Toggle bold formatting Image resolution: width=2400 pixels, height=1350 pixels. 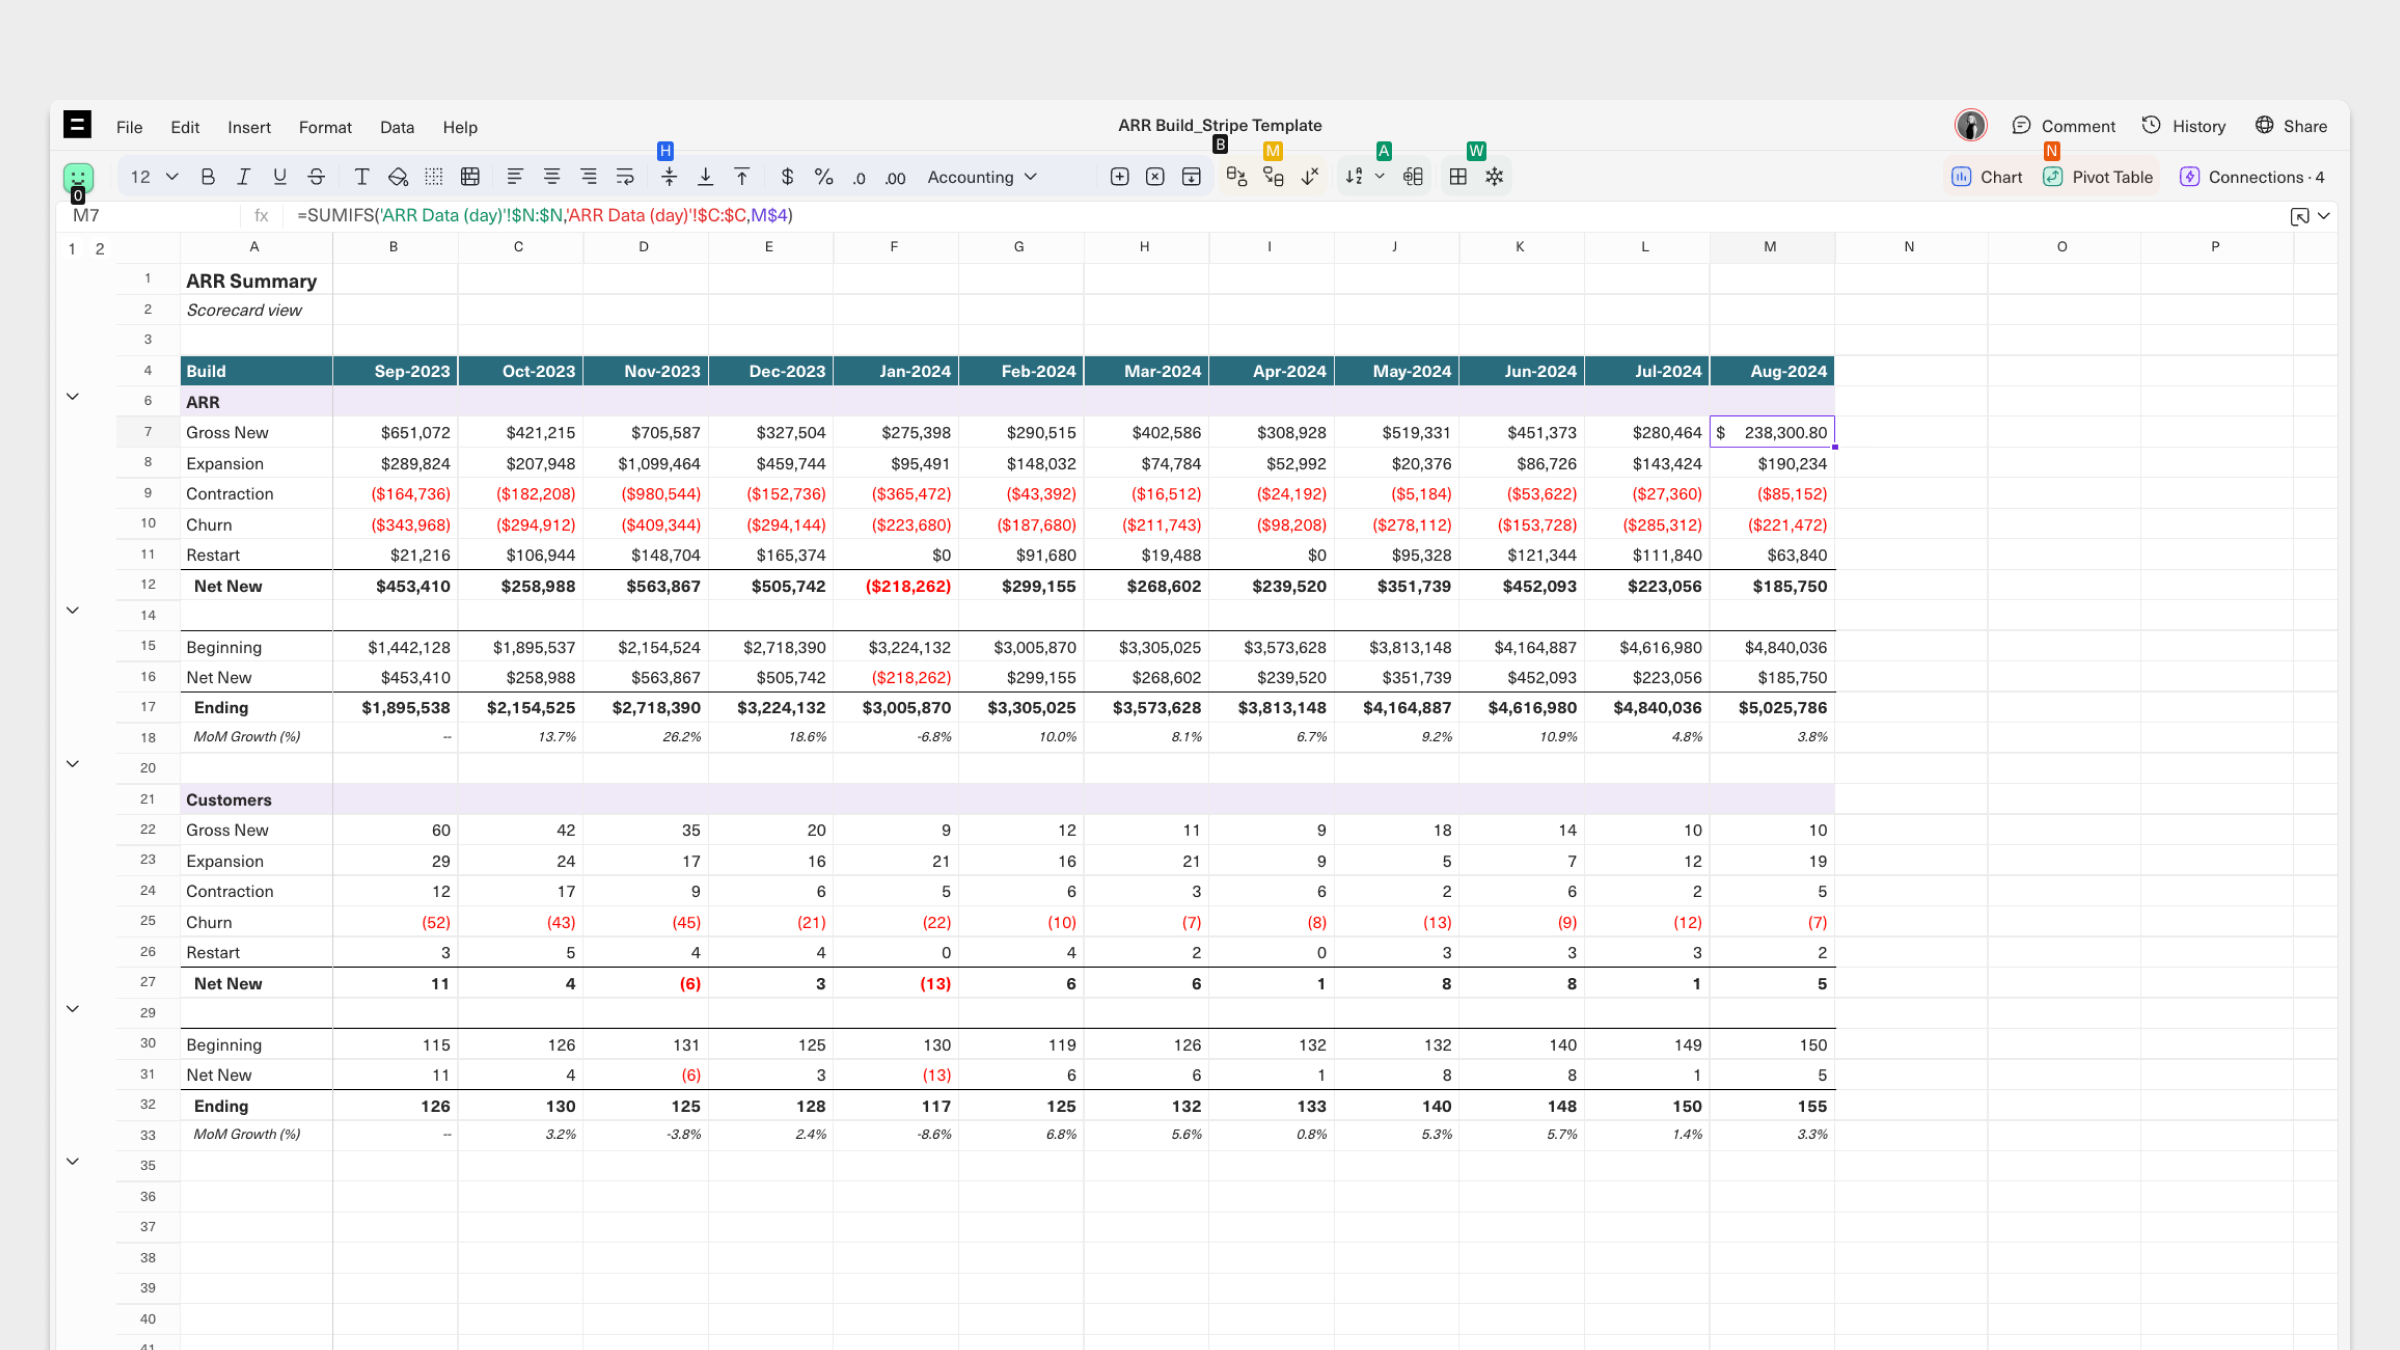point(207,177)
